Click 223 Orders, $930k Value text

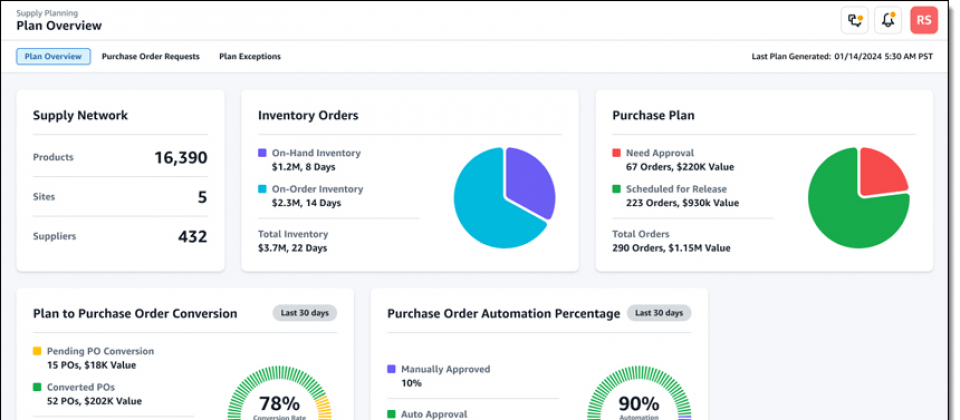(x=682, y=203)
